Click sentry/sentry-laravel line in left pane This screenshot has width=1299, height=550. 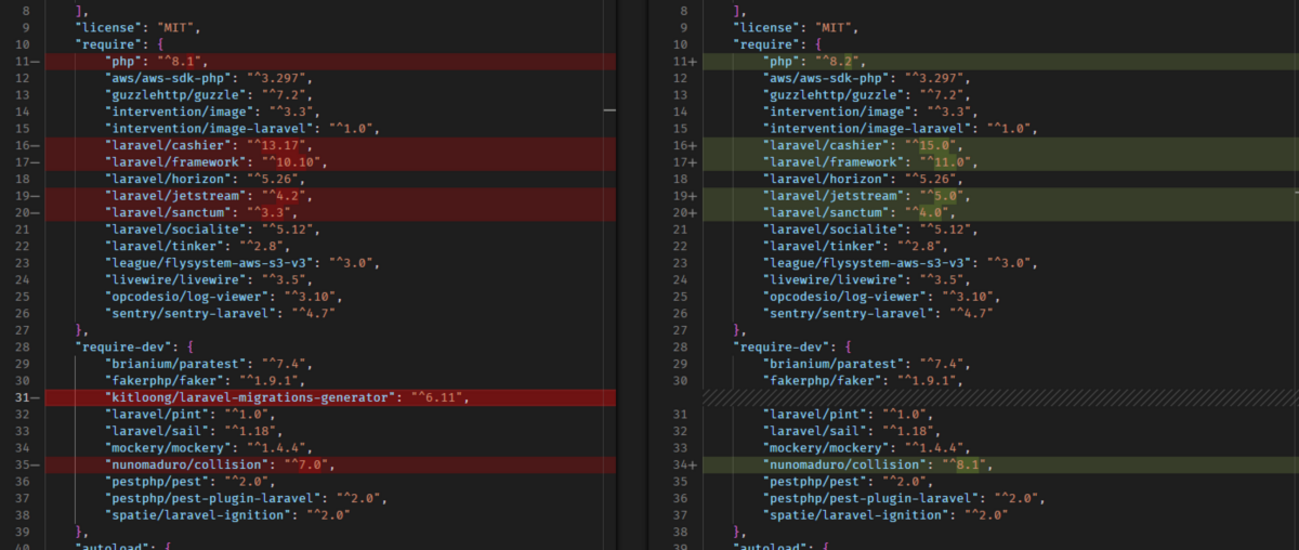coord(219,313)
